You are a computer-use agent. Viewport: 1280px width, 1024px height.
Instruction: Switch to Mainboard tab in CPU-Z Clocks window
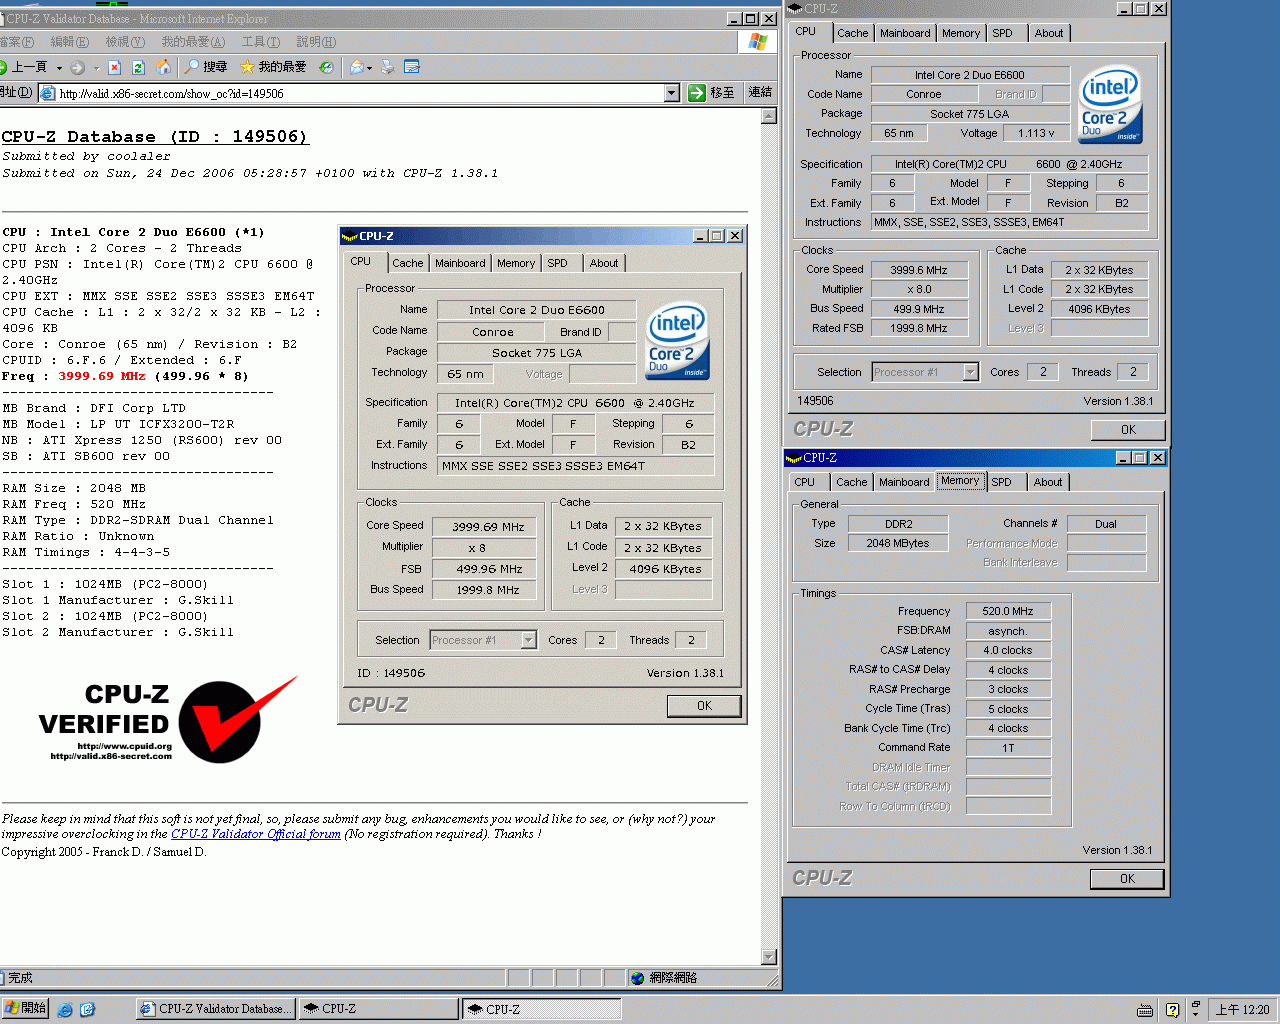(x=905, y=33)
